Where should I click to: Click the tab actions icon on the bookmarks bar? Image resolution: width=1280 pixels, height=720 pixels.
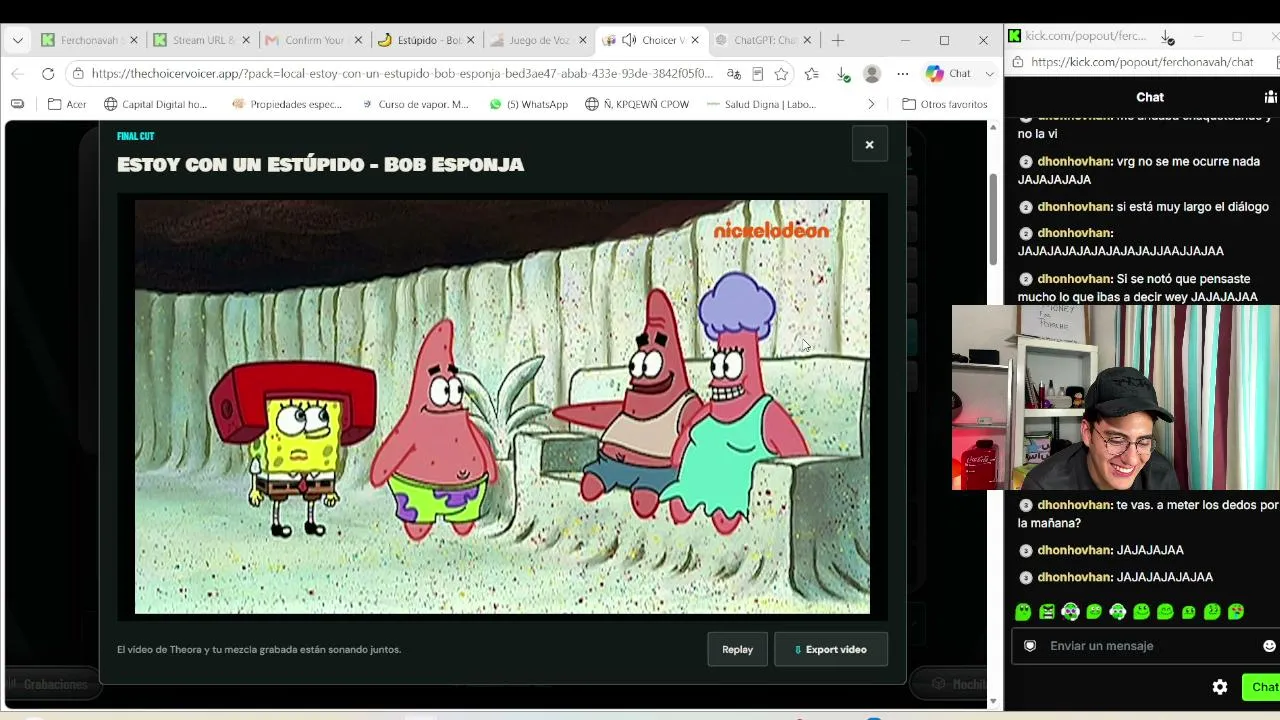17,104
